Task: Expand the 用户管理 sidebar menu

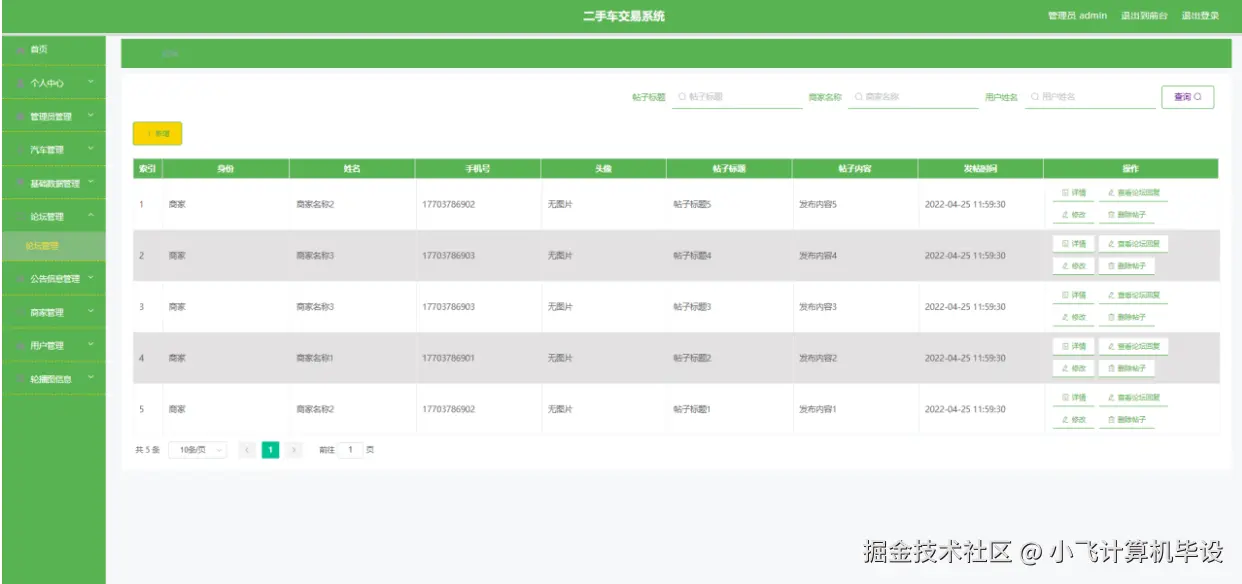Action: (x=53, y=345)
